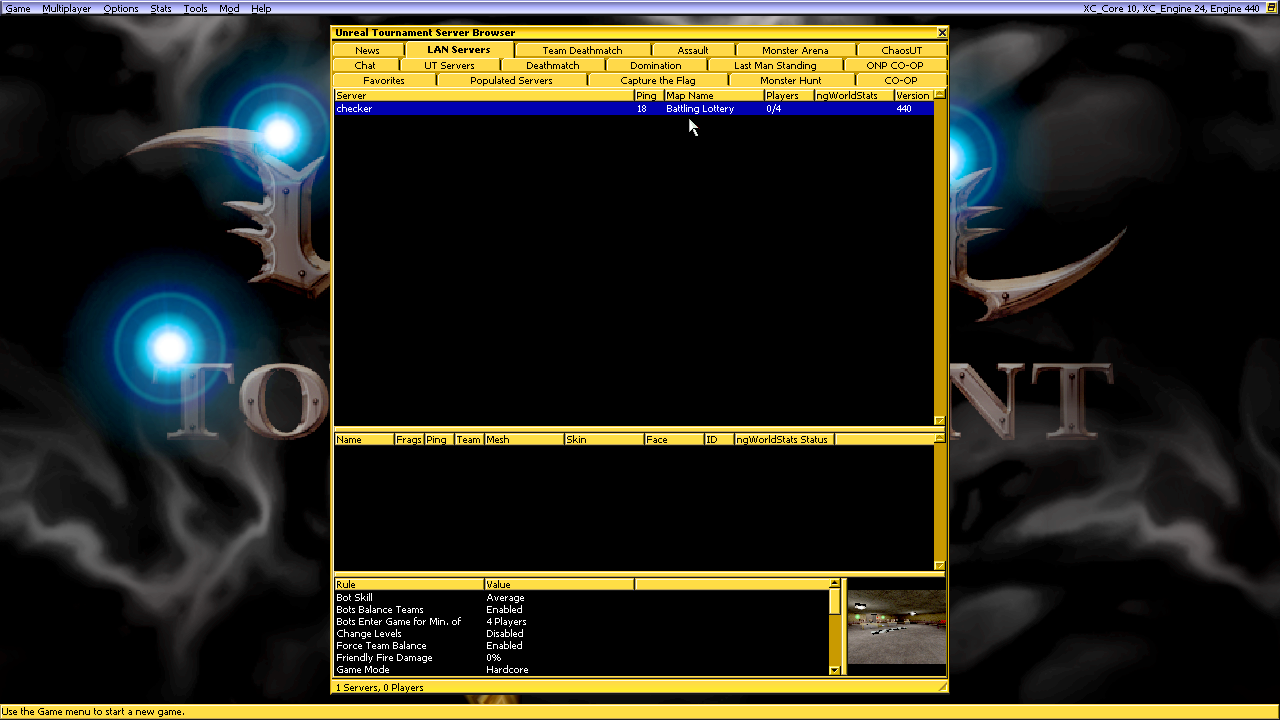Switch to the Monster Arena tab
This screenshot has width=1280, height=720.
(795, 50)
